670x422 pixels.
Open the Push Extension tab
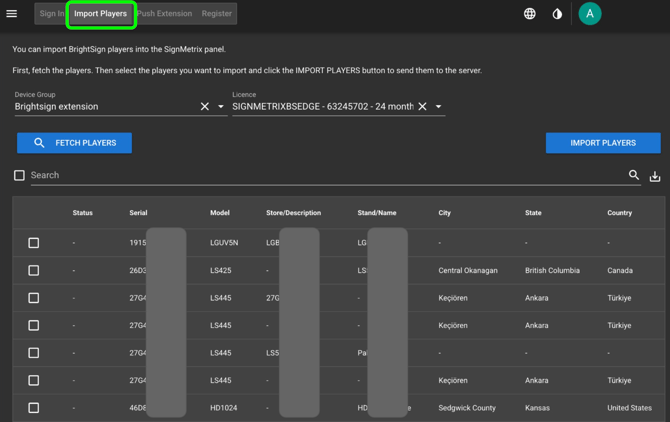165,14
